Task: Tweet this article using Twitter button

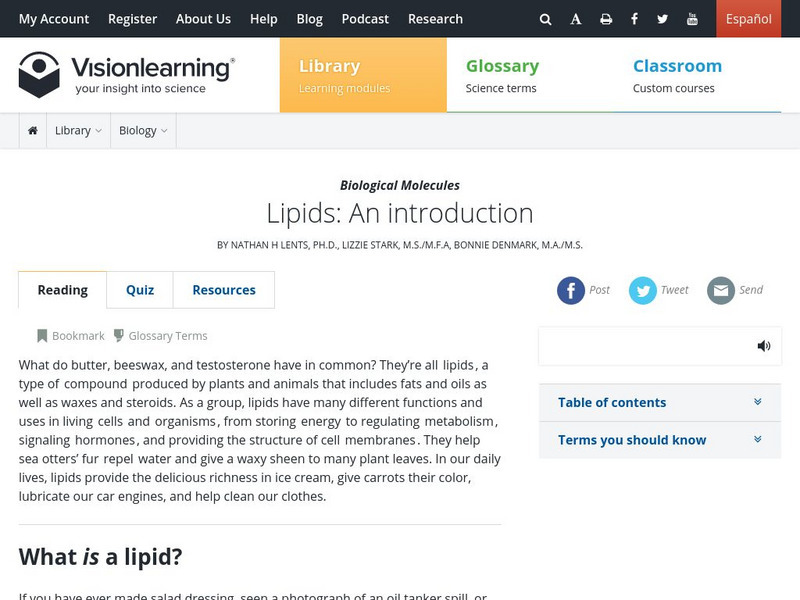Action: click(x=643, y=290)
